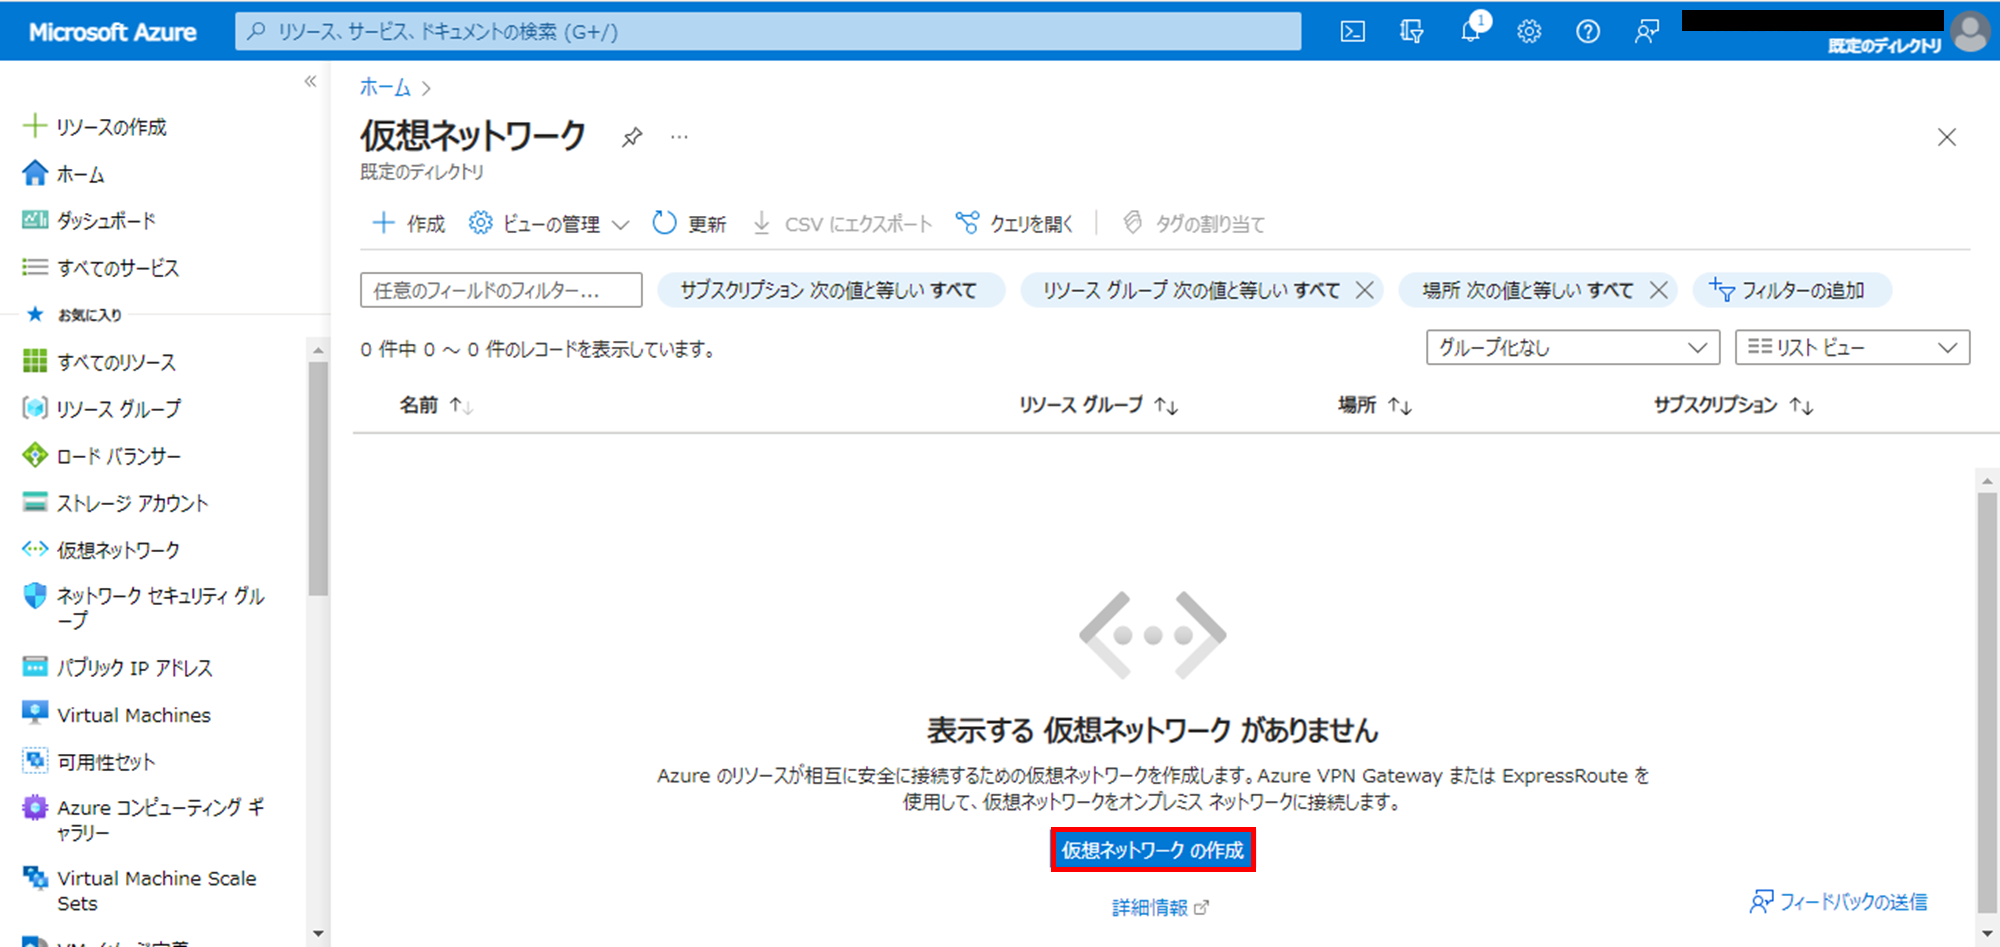Click main content scrollbar up arrow
The height and width of the screenshot is (947, 2000).
click(x=1987, y=481)
